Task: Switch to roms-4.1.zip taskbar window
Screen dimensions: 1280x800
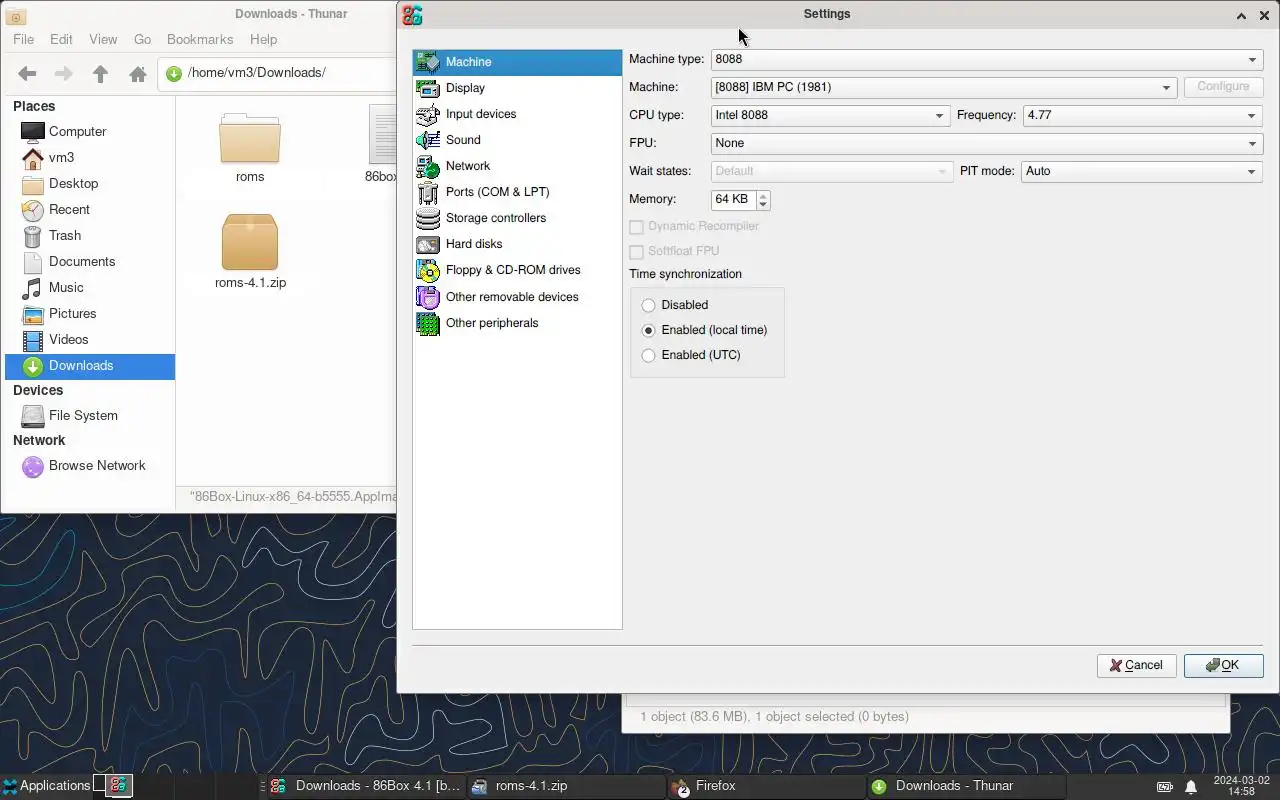Action: point(565,786)
